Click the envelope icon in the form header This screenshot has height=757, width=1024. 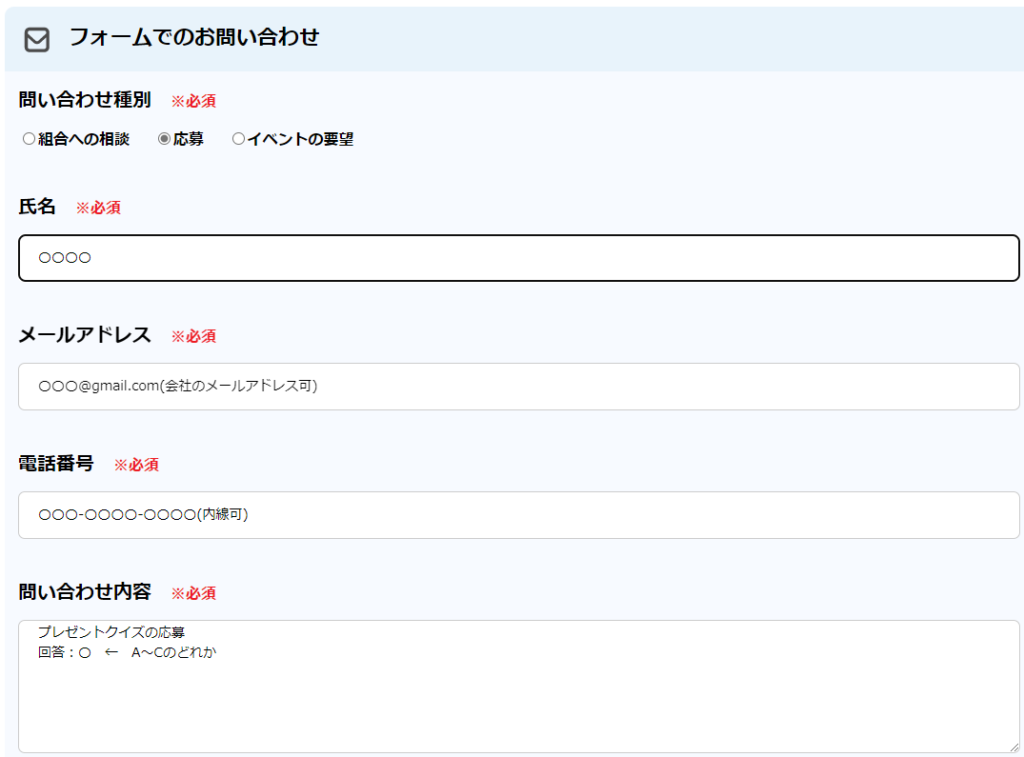(x=37, y=39)
